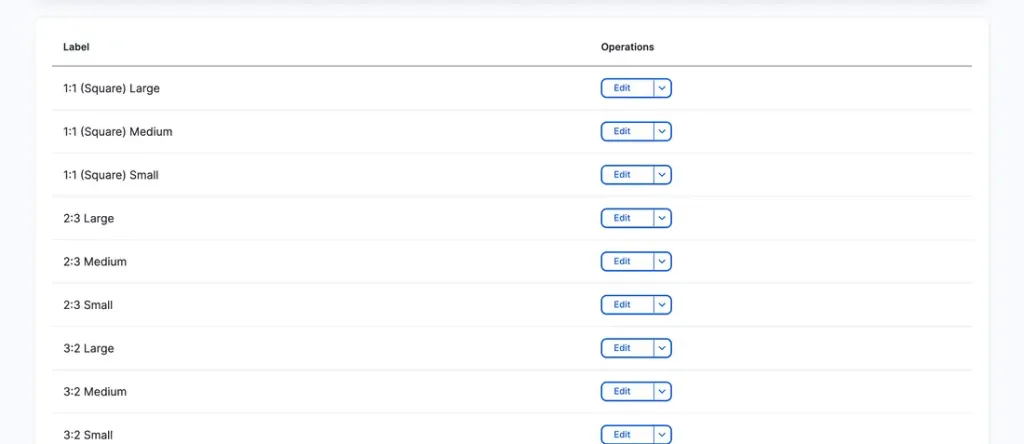Select the '2:3 Large' label text
1024x444 pixels.
pyautogui.click(x=88, y=218)
